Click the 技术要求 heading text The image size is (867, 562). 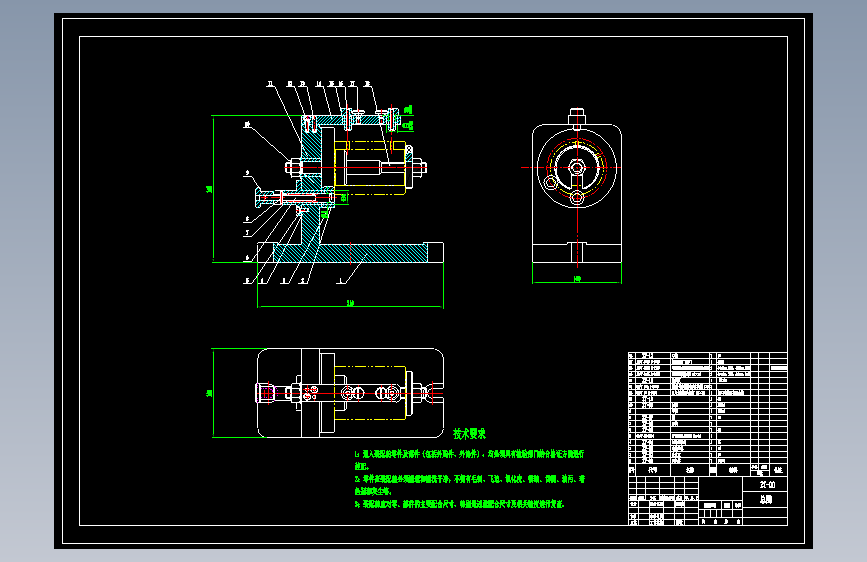coord(469,434)
